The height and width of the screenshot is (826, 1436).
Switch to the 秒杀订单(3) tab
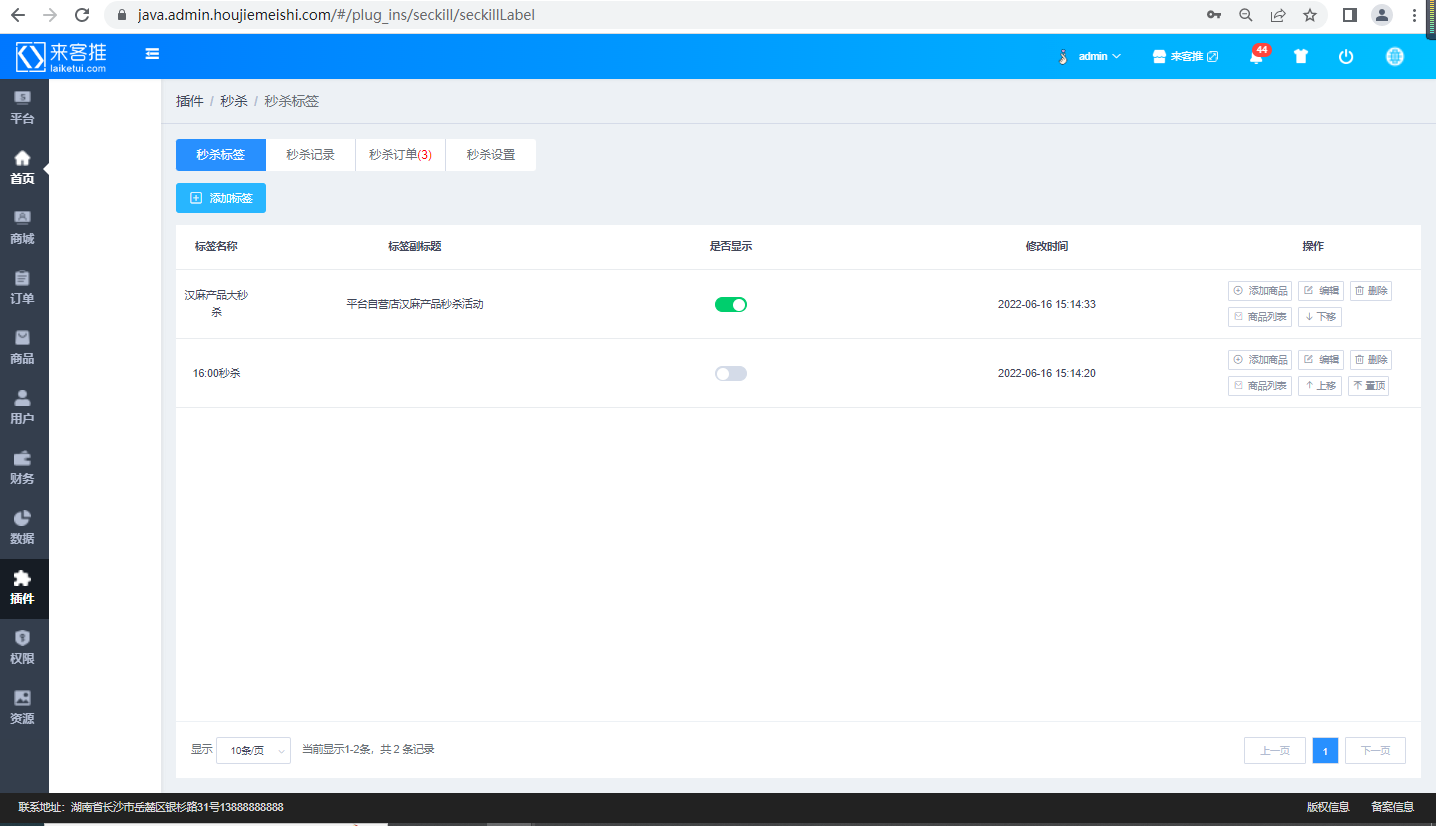click(x=400, y=155)
